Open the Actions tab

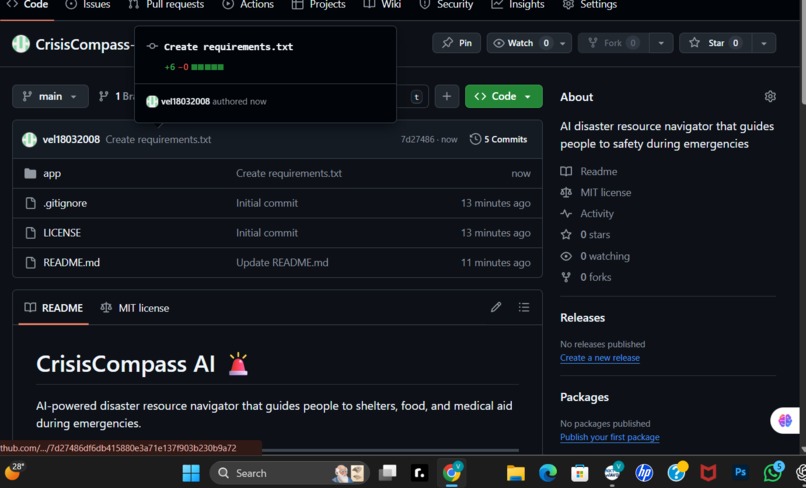(x=248, y=5)
